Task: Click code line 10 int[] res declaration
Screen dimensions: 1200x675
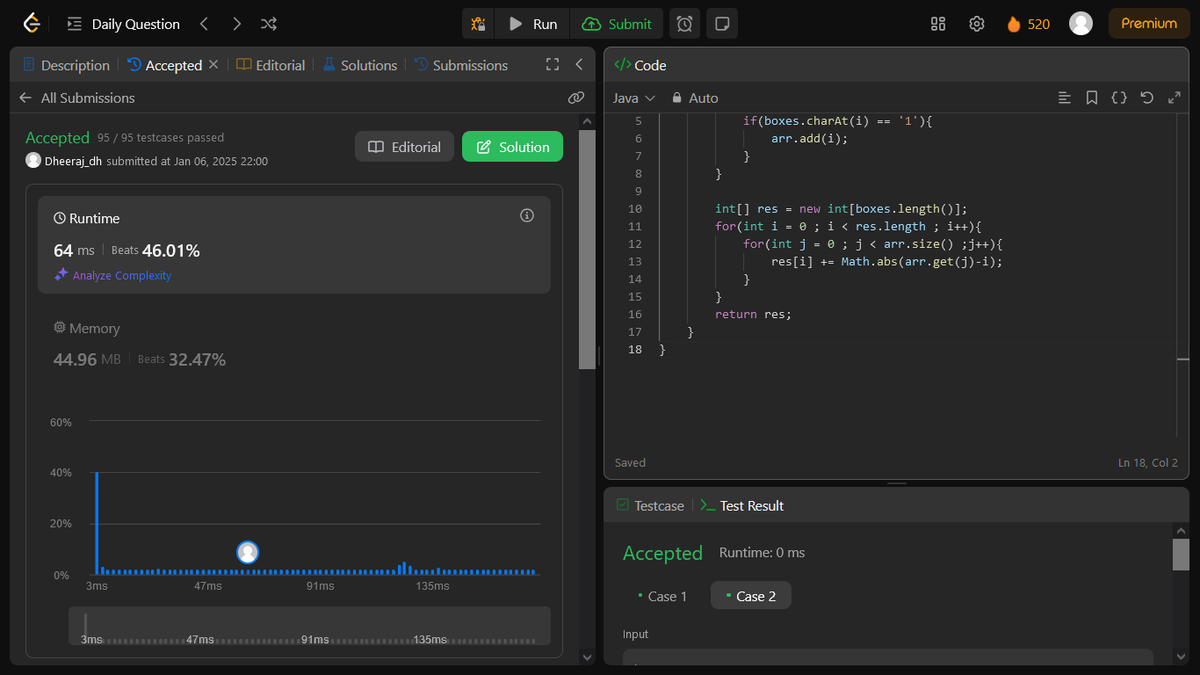Action: [841, 208]
